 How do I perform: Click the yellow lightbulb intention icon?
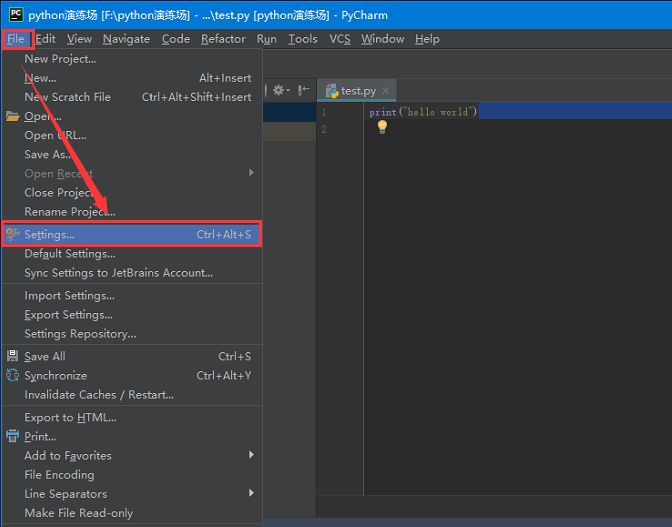[382, 127]
